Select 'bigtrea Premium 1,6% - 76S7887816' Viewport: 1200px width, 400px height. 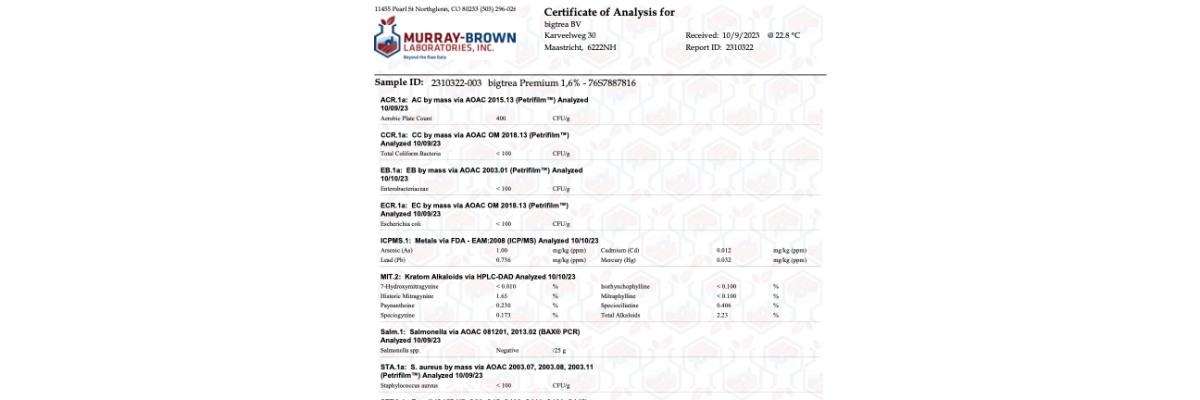[x=561, y=82]
